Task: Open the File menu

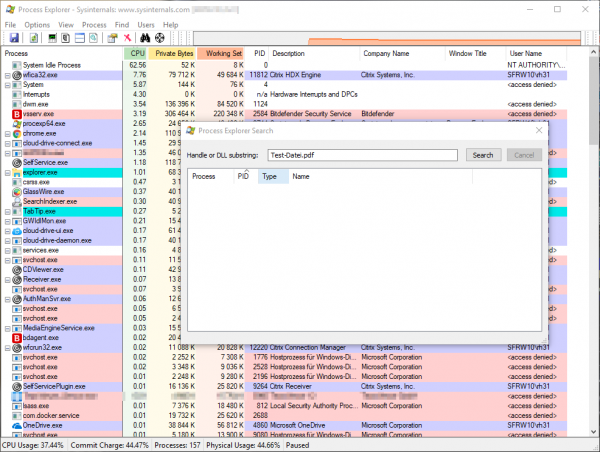Action: 10,25
